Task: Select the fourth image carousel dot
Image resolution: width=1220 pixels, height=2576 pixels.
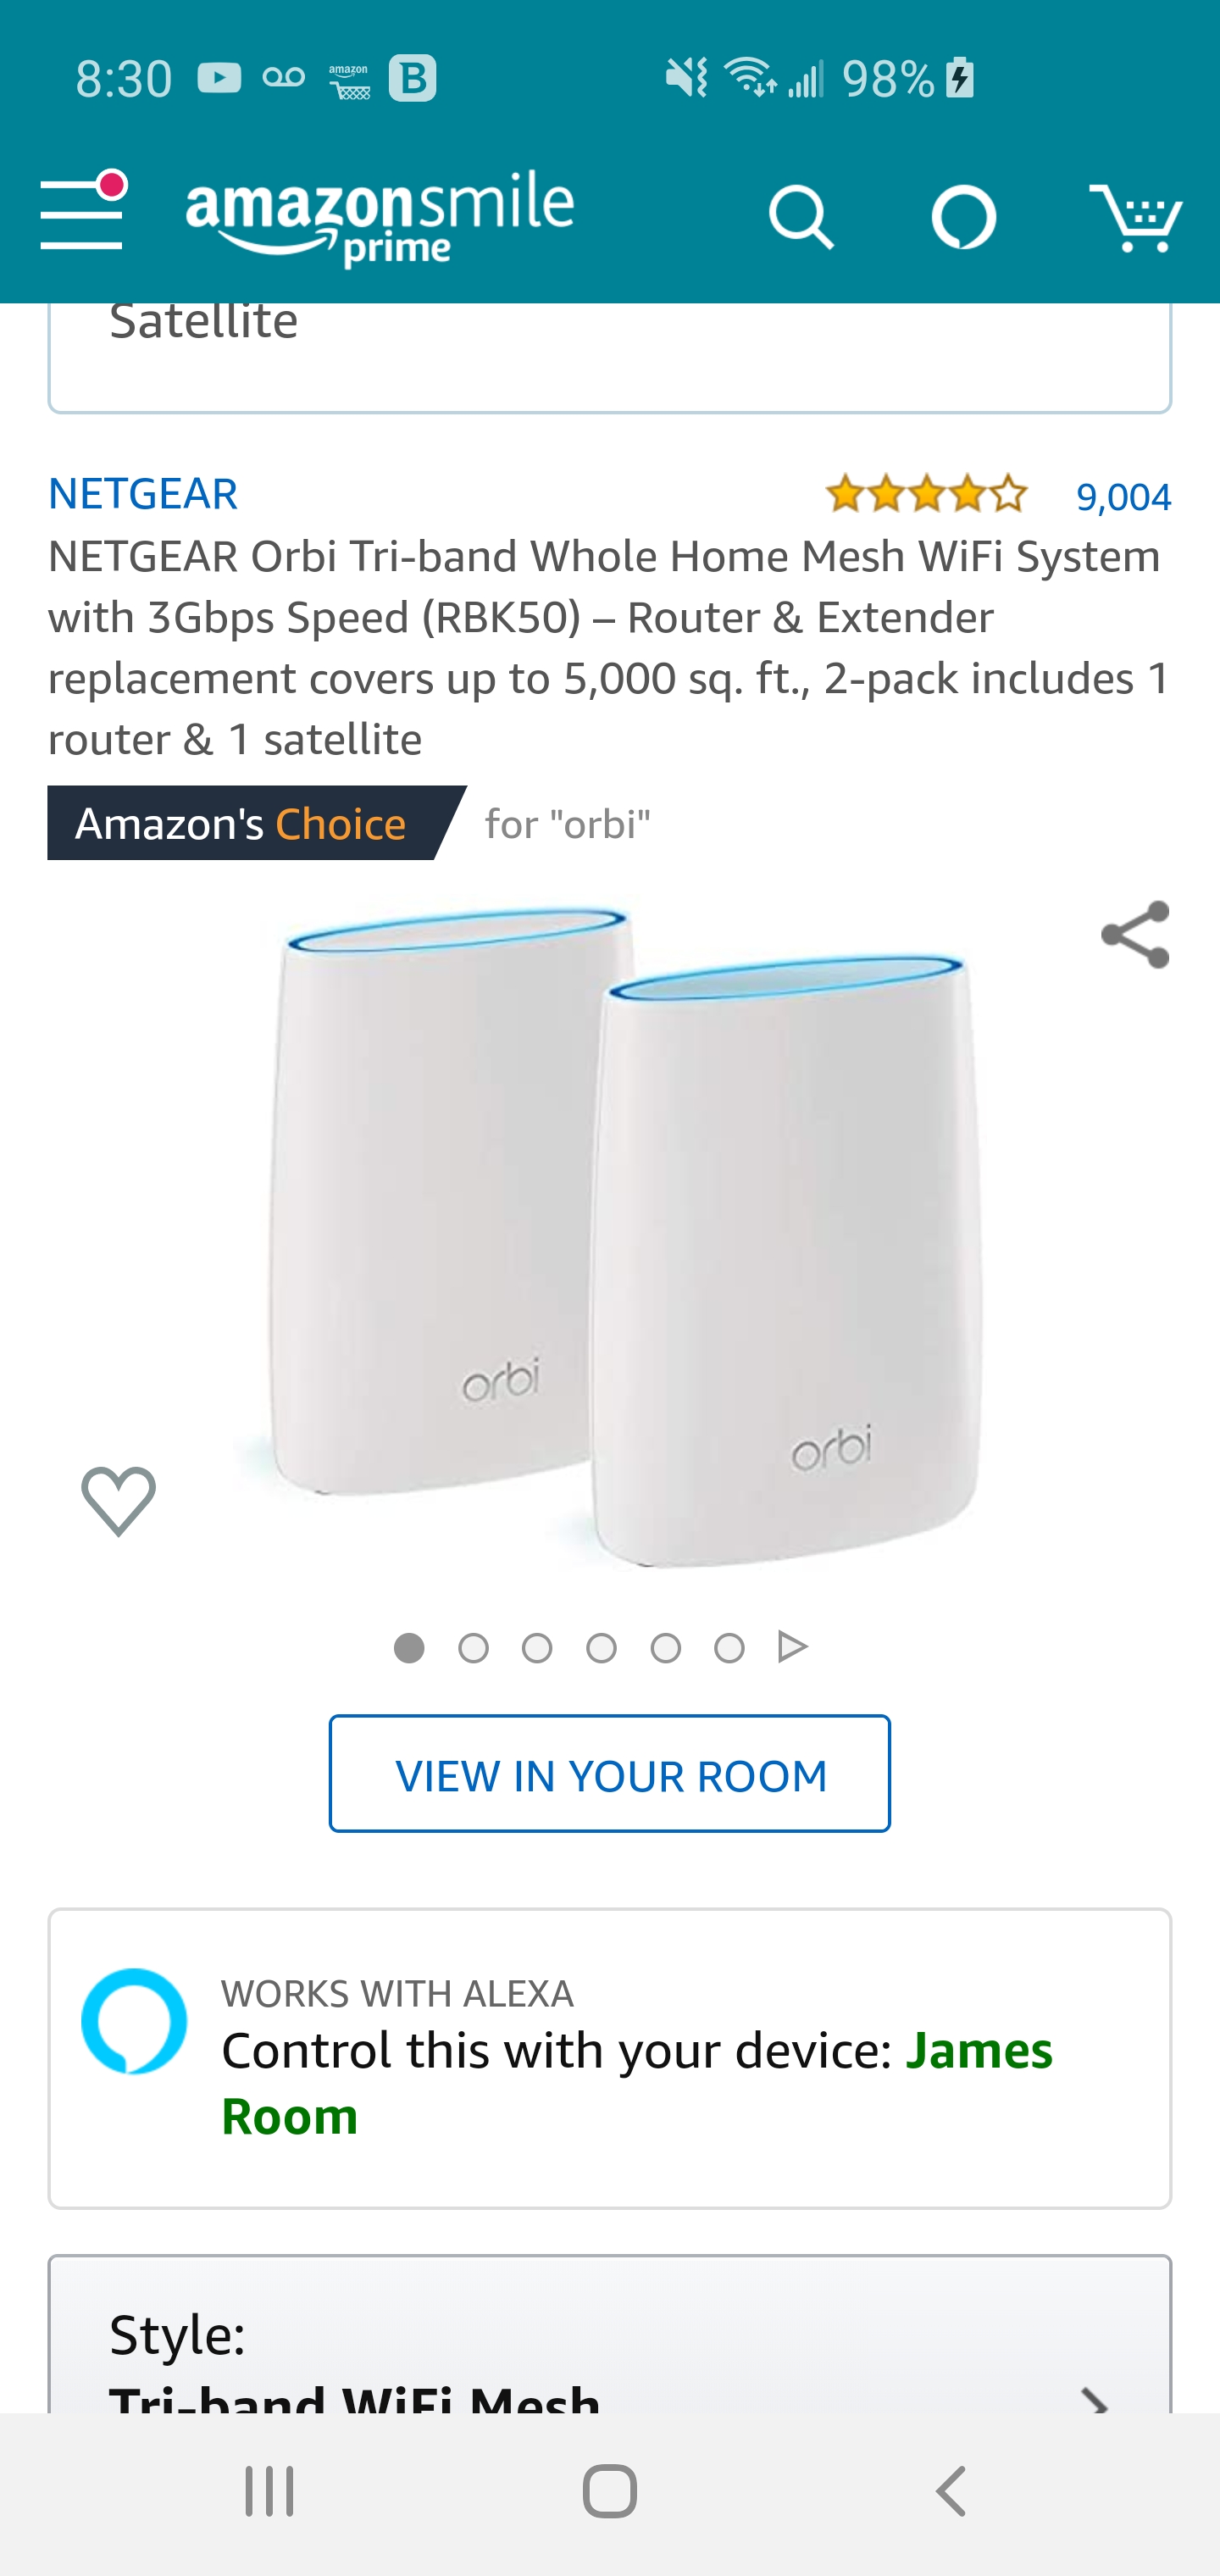Action: (601, 1647)
